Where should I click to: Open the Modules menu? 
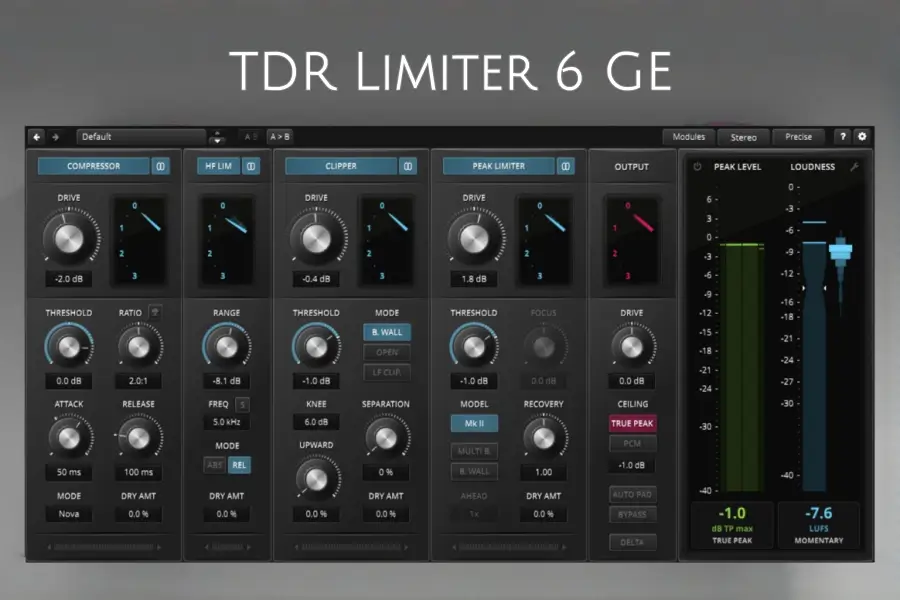pos(689,137)
